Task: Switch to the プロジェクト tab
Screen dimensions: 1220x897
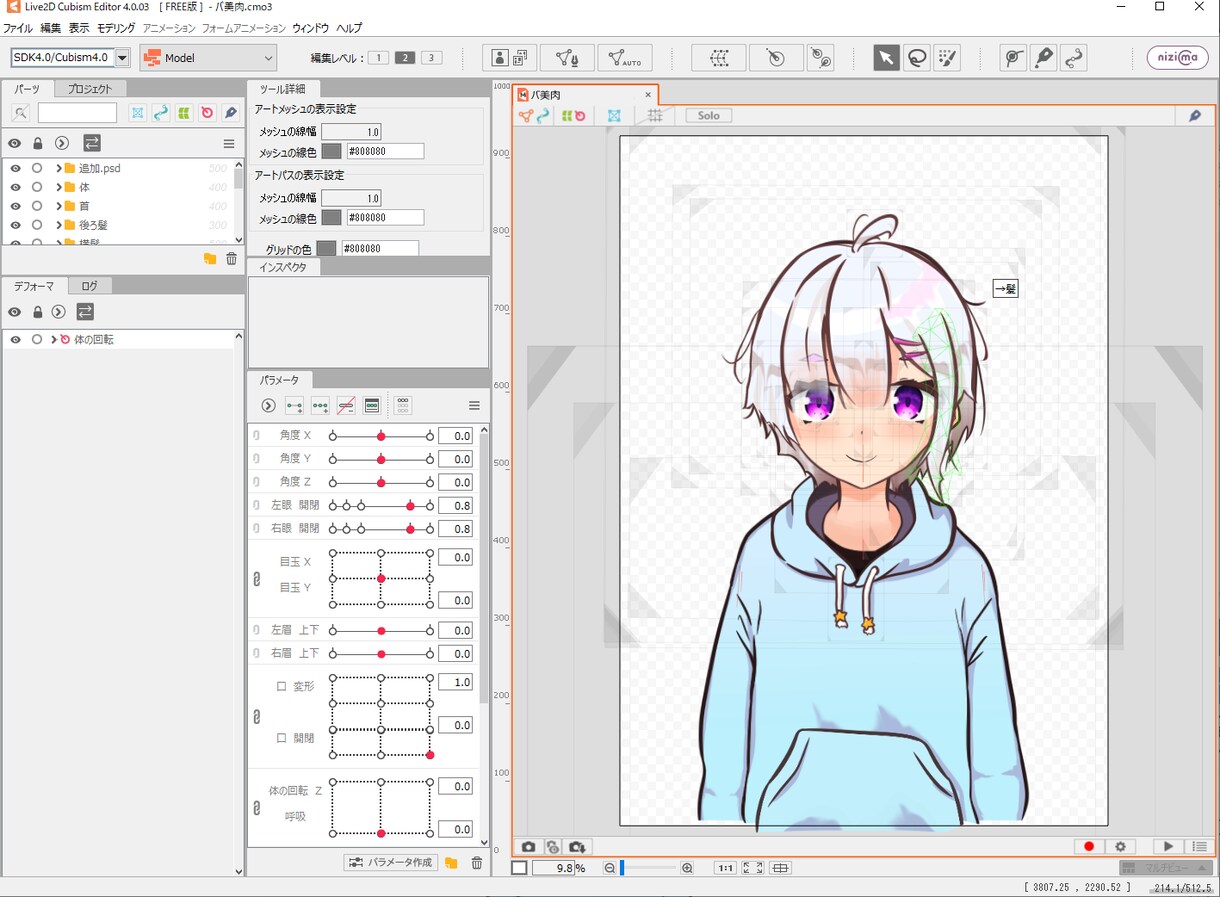Action: pyautogui.click(x=90, y=89)
